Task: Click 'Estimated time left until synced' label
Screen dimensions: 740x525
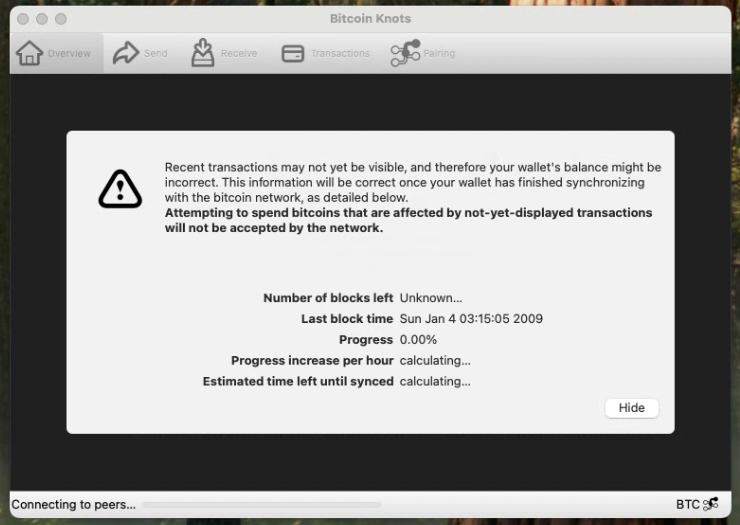Action: [298, 381]
